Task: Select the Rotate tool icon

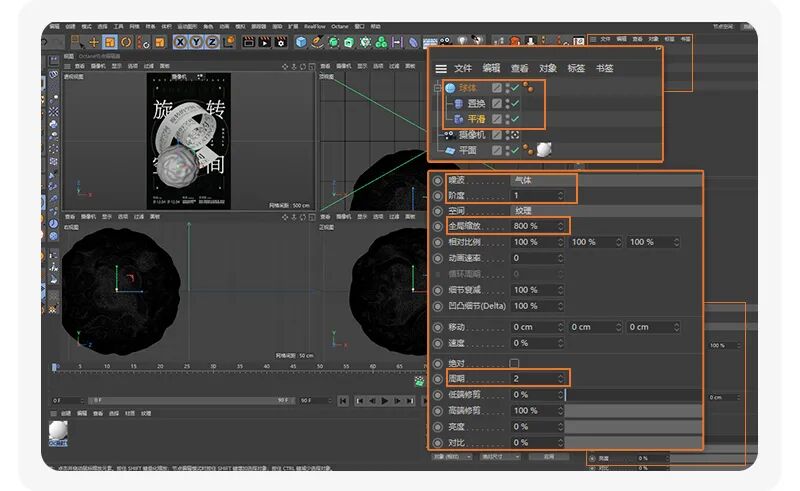Action: pyautogui.click(x=126, y=42)
